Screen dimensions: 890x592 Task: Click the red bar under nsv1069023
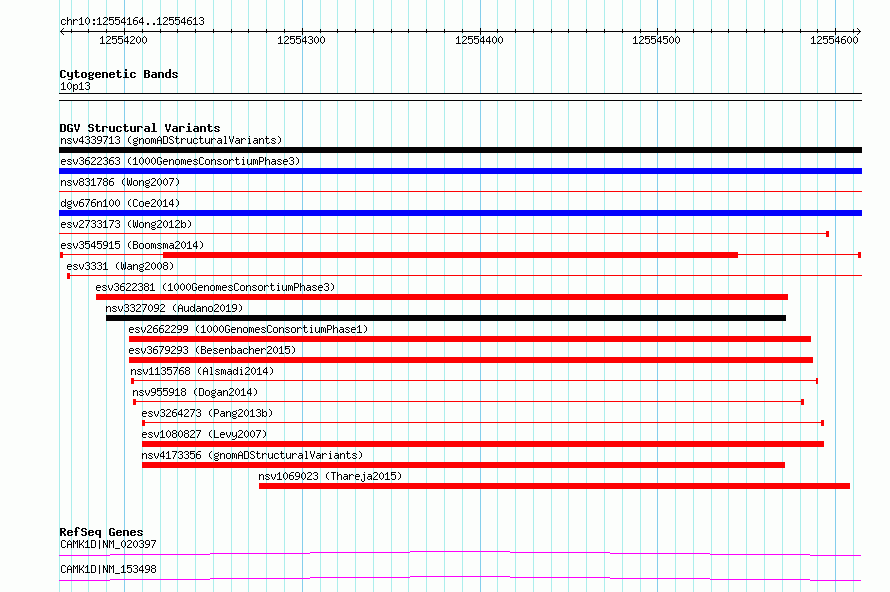click(x=554, y=486)
